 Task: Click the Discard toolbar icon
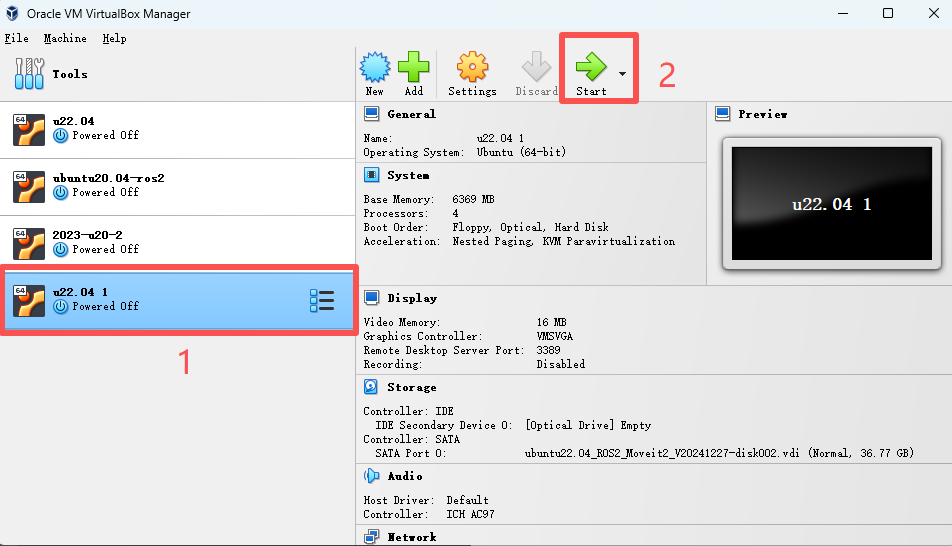click(x=536, y=69)
